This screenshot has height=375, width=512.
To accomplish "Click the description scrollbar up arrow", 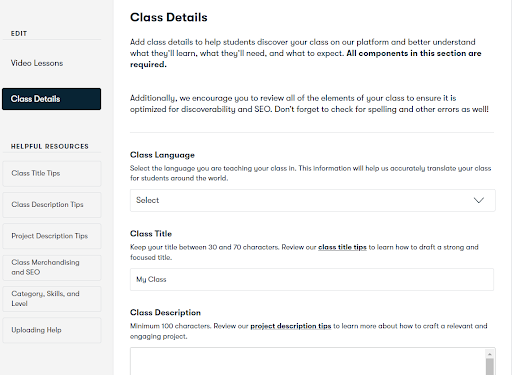I will coord(490,354).
